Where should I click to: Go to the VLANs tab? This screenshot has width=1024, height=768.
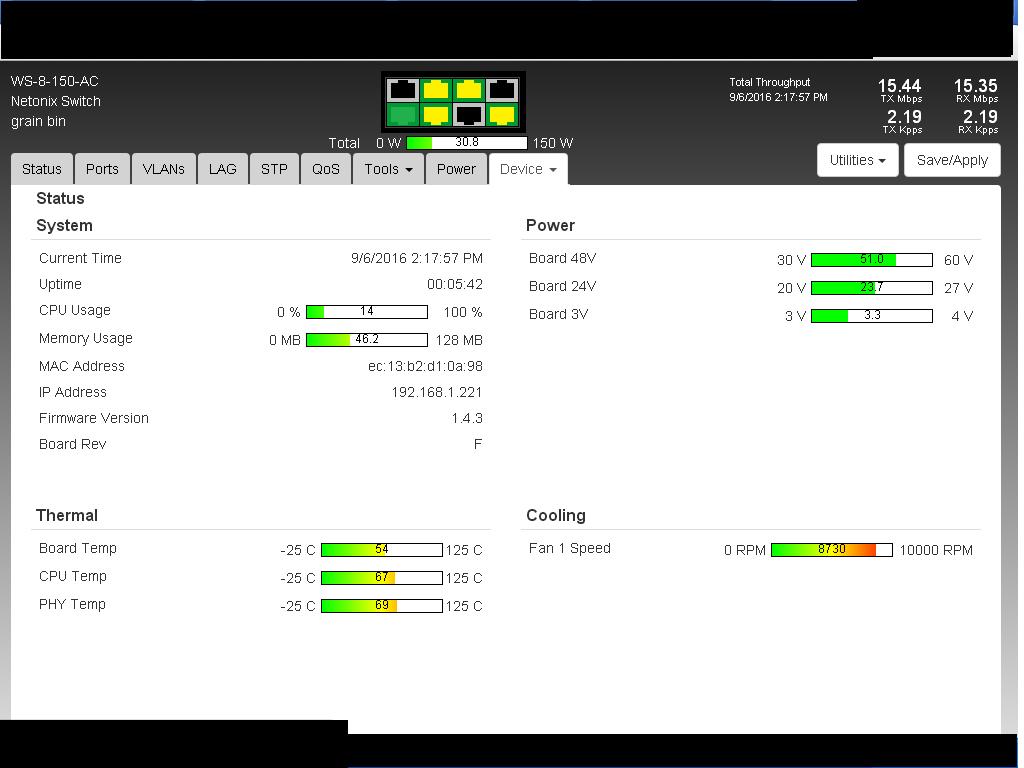163,169
